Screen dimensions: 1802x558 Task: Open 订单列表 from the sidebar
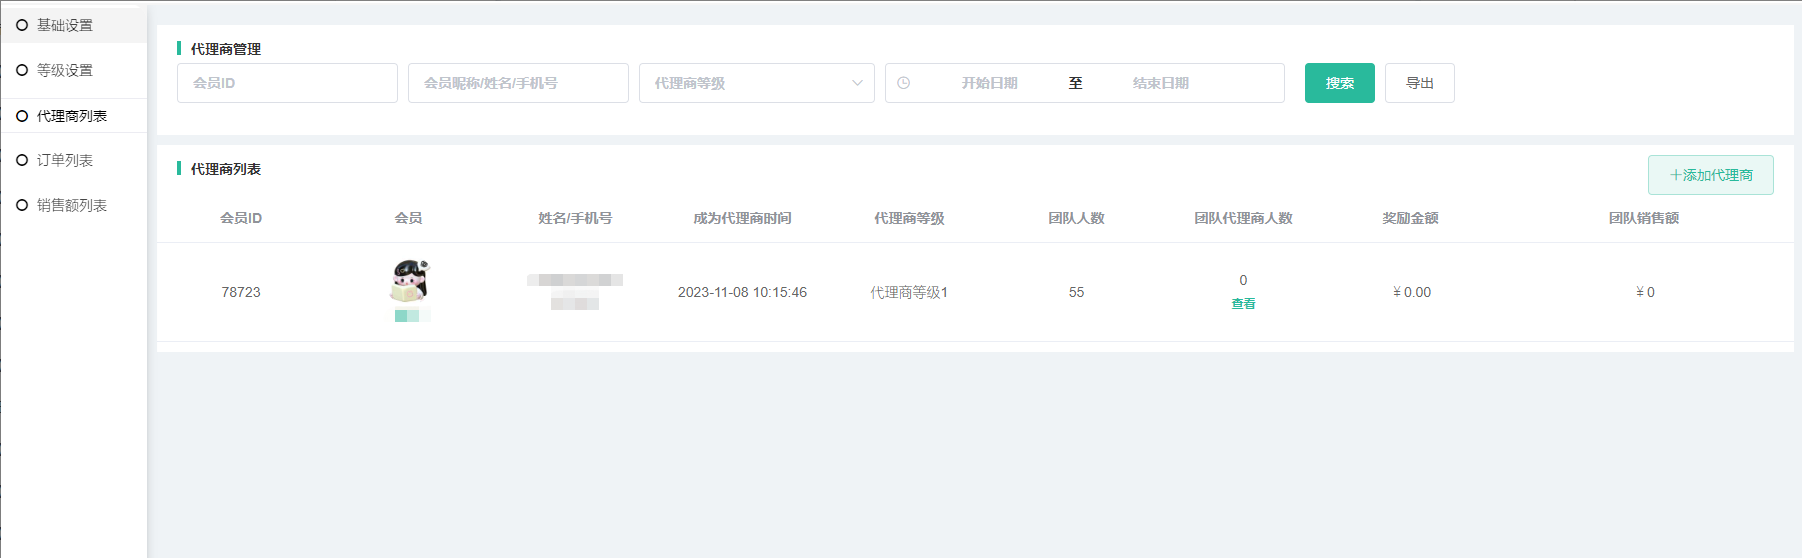point(65,160)
